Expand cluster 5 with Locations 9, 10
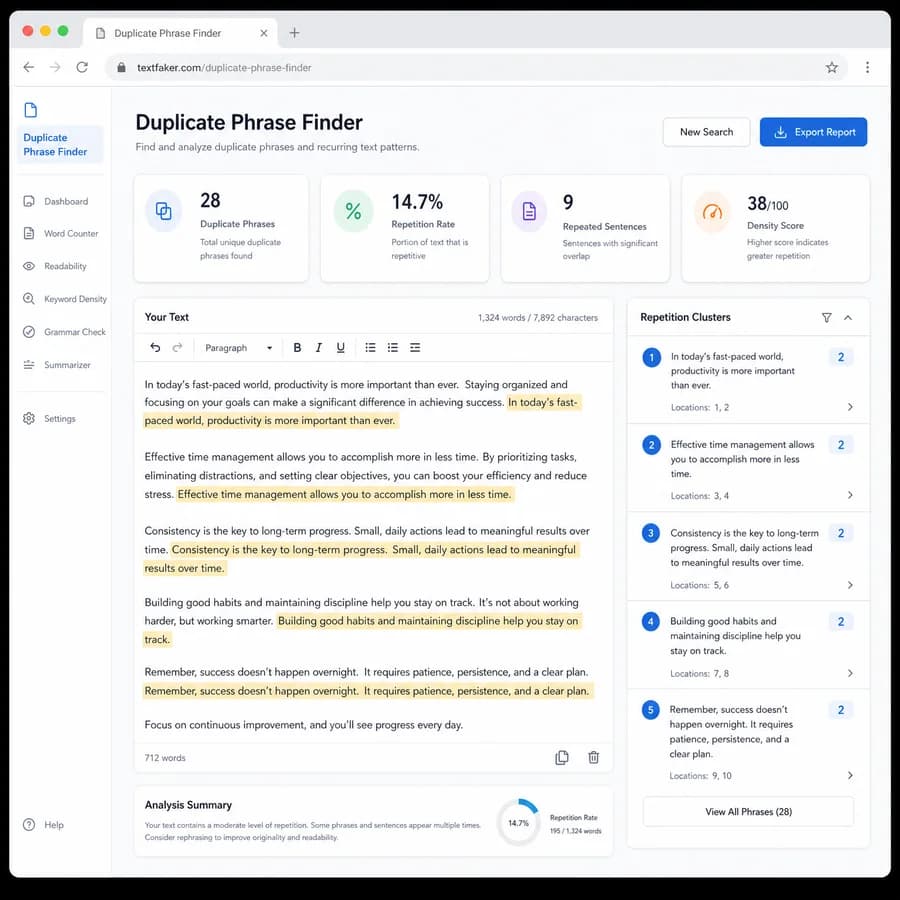The width and height of the screenshot is (900, 900). 850,775
